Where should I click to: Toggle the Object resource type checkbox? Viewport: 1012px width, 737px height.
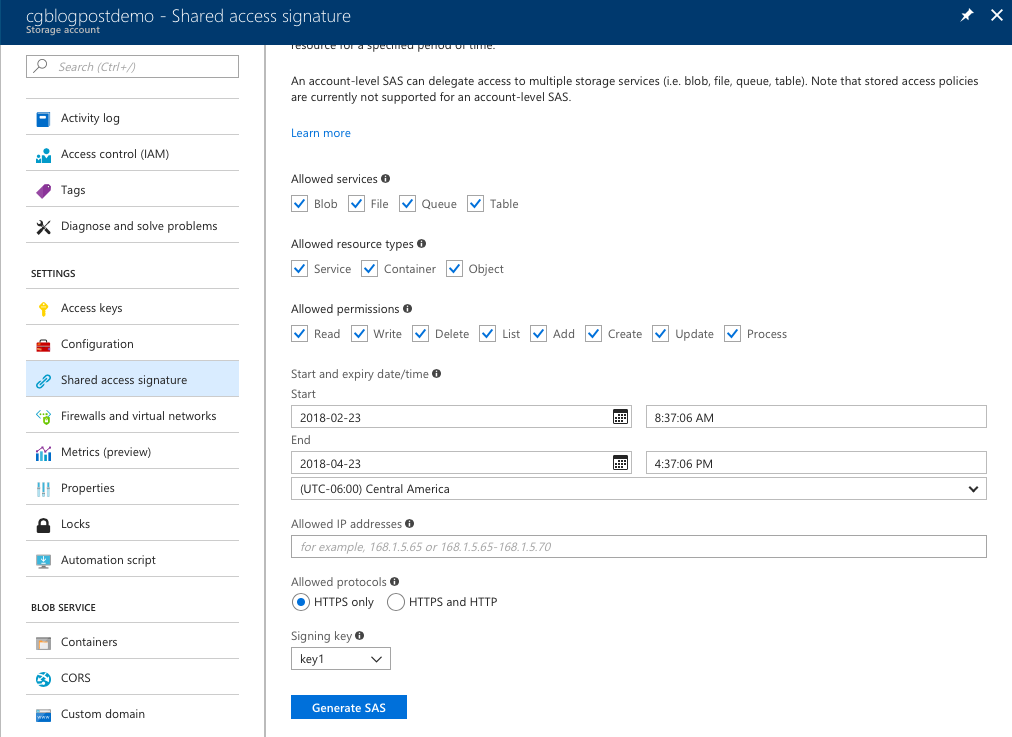[454, 269]
